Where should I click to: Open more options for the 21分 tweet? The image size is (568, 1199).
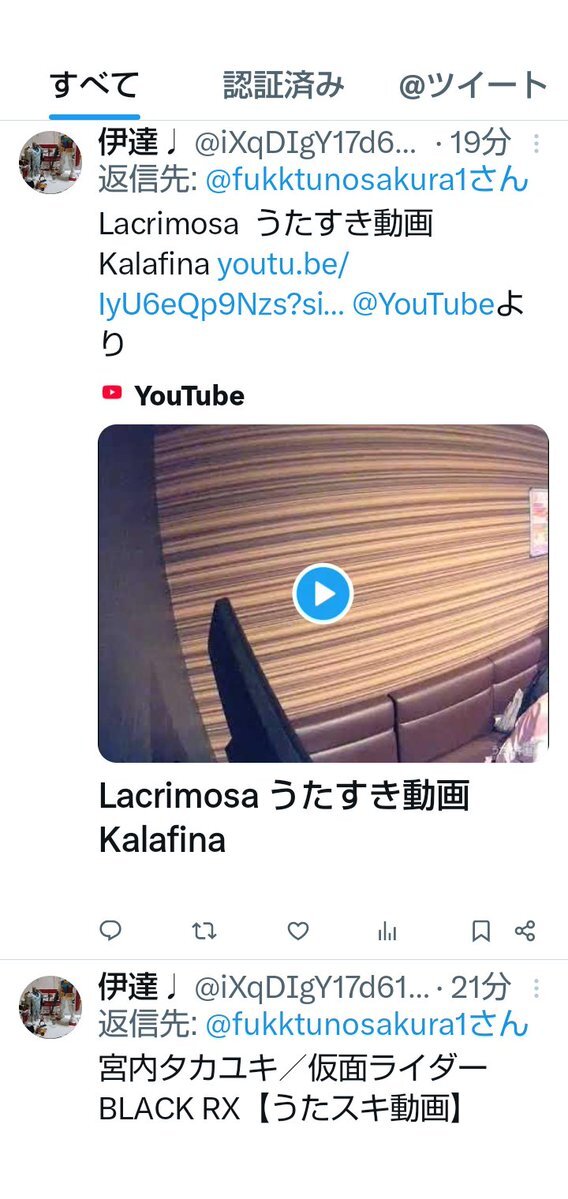point(536,988)
